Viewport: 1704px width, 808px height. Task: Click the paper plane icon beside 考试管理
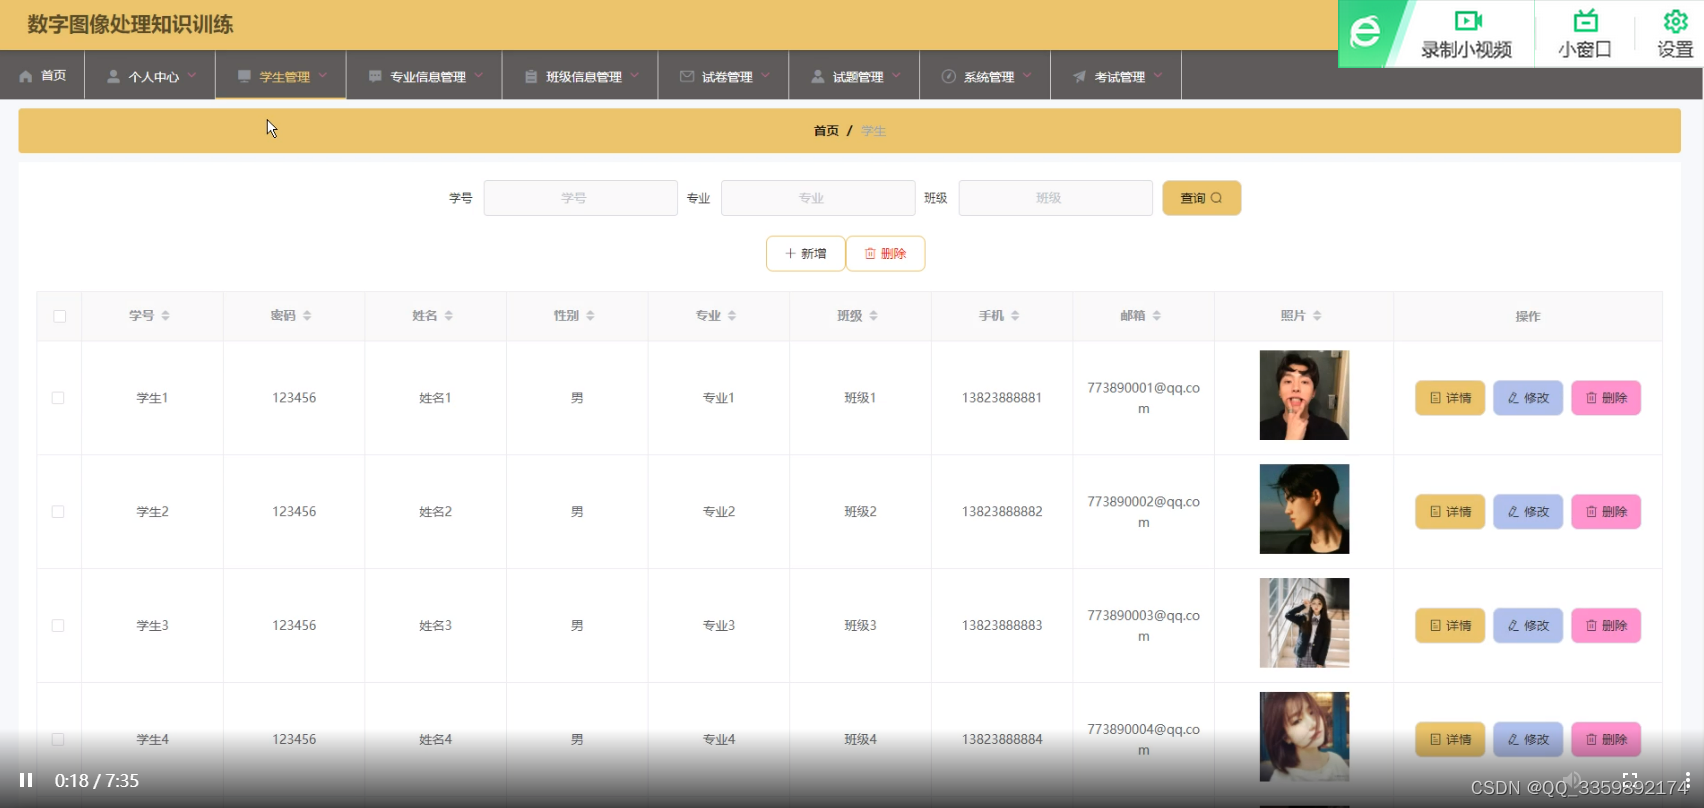(x=1079, y=76)
